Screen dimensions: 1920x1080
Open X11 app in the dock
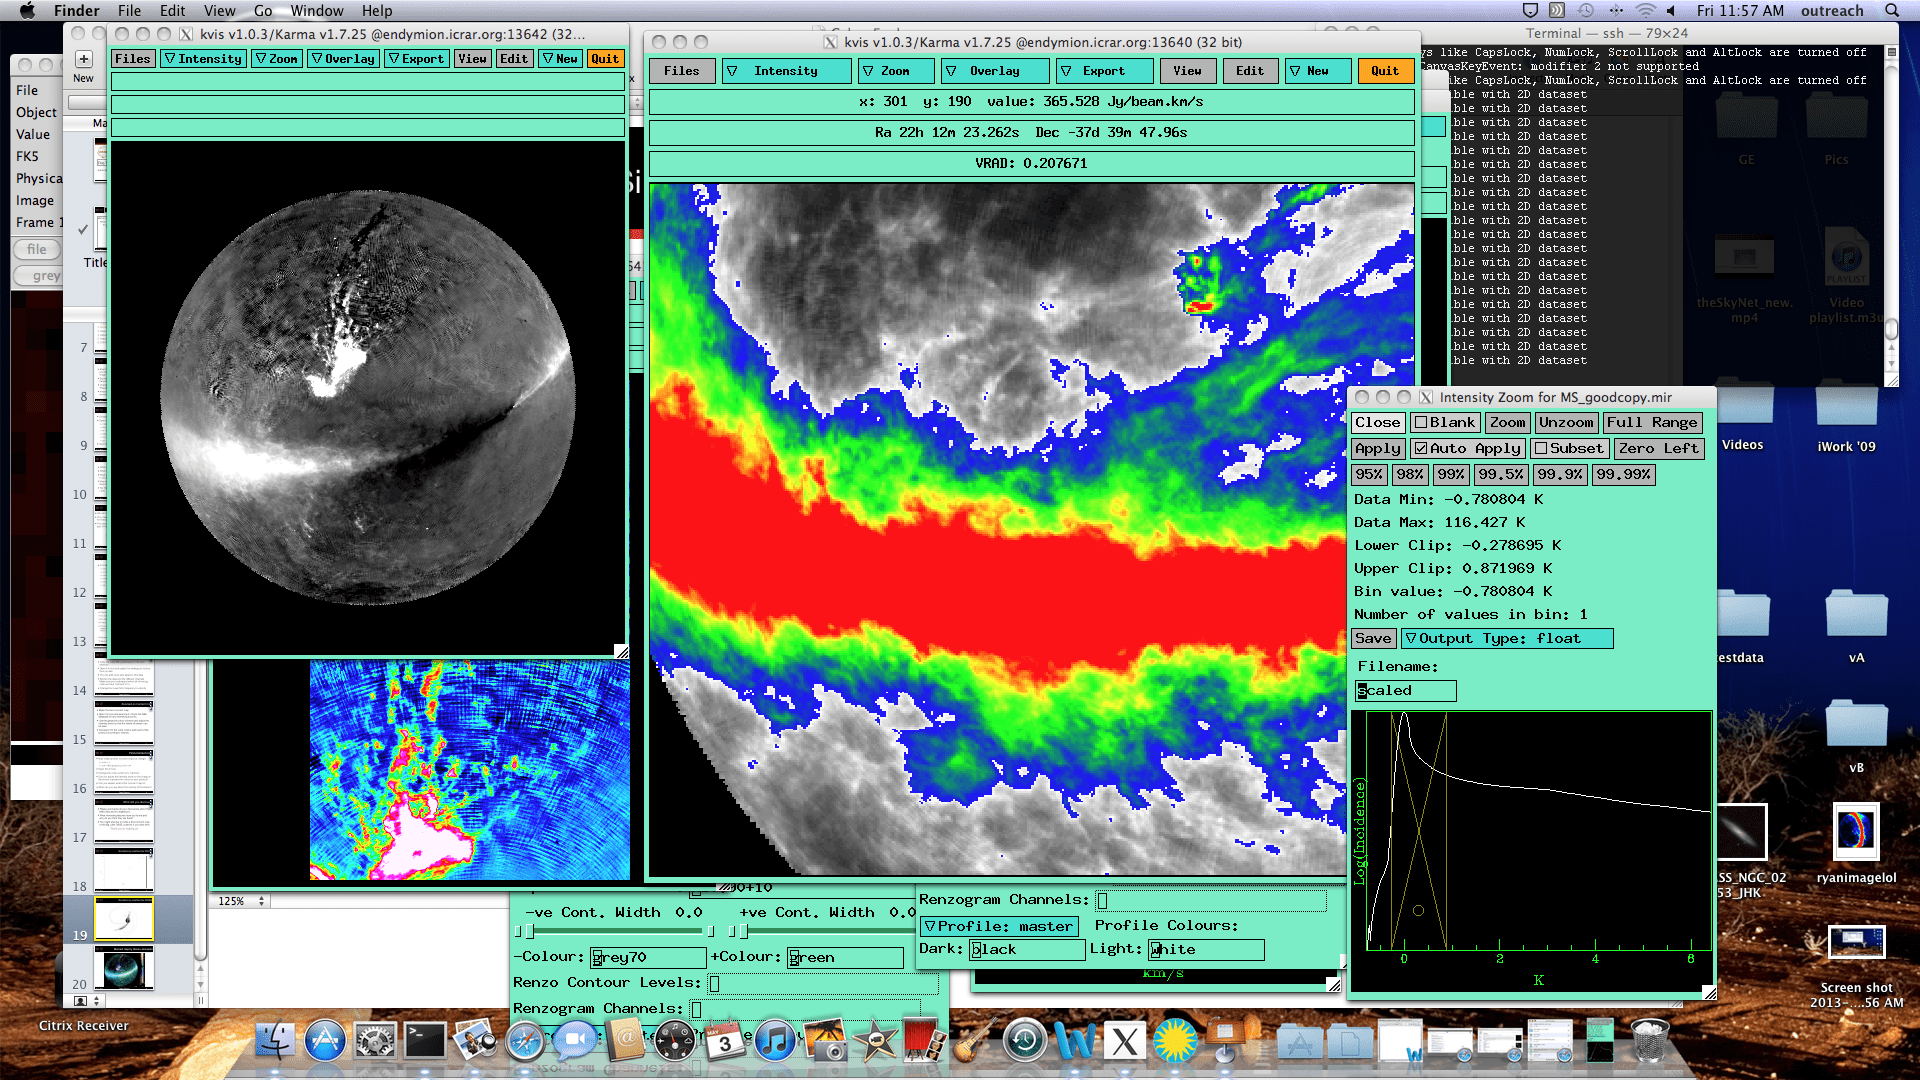[1125, 1041]
